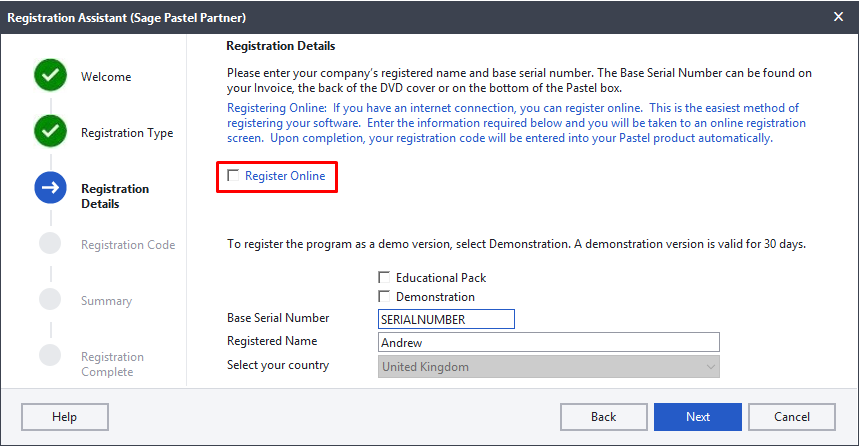Click the Registered Name input field

548,342
